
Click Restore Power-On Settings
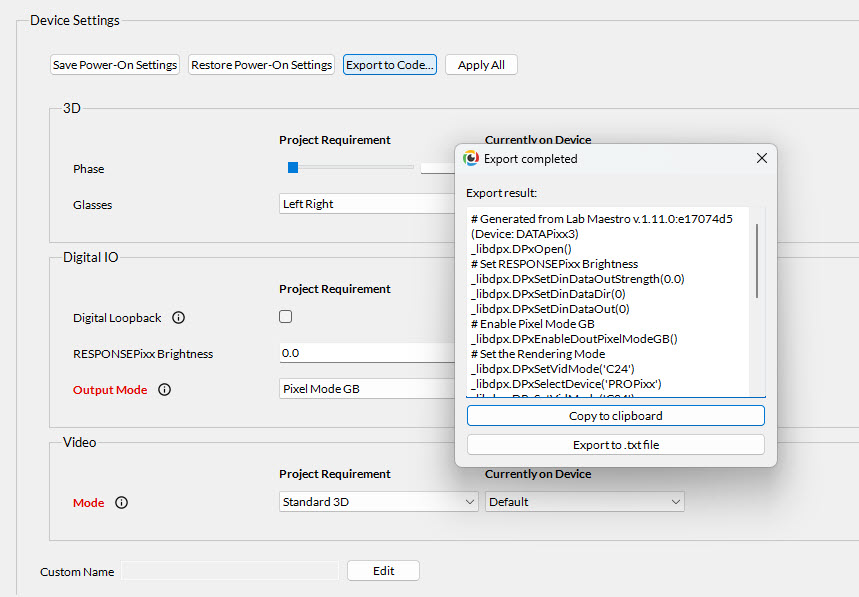(261, 65)
